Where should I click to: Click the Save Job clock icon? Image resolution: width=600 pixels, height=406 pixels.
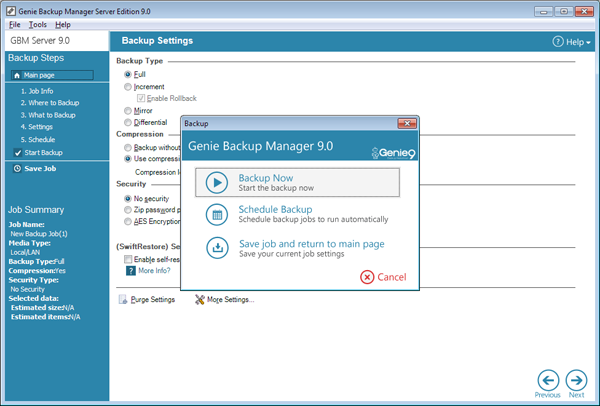click(x=17, y=168)
